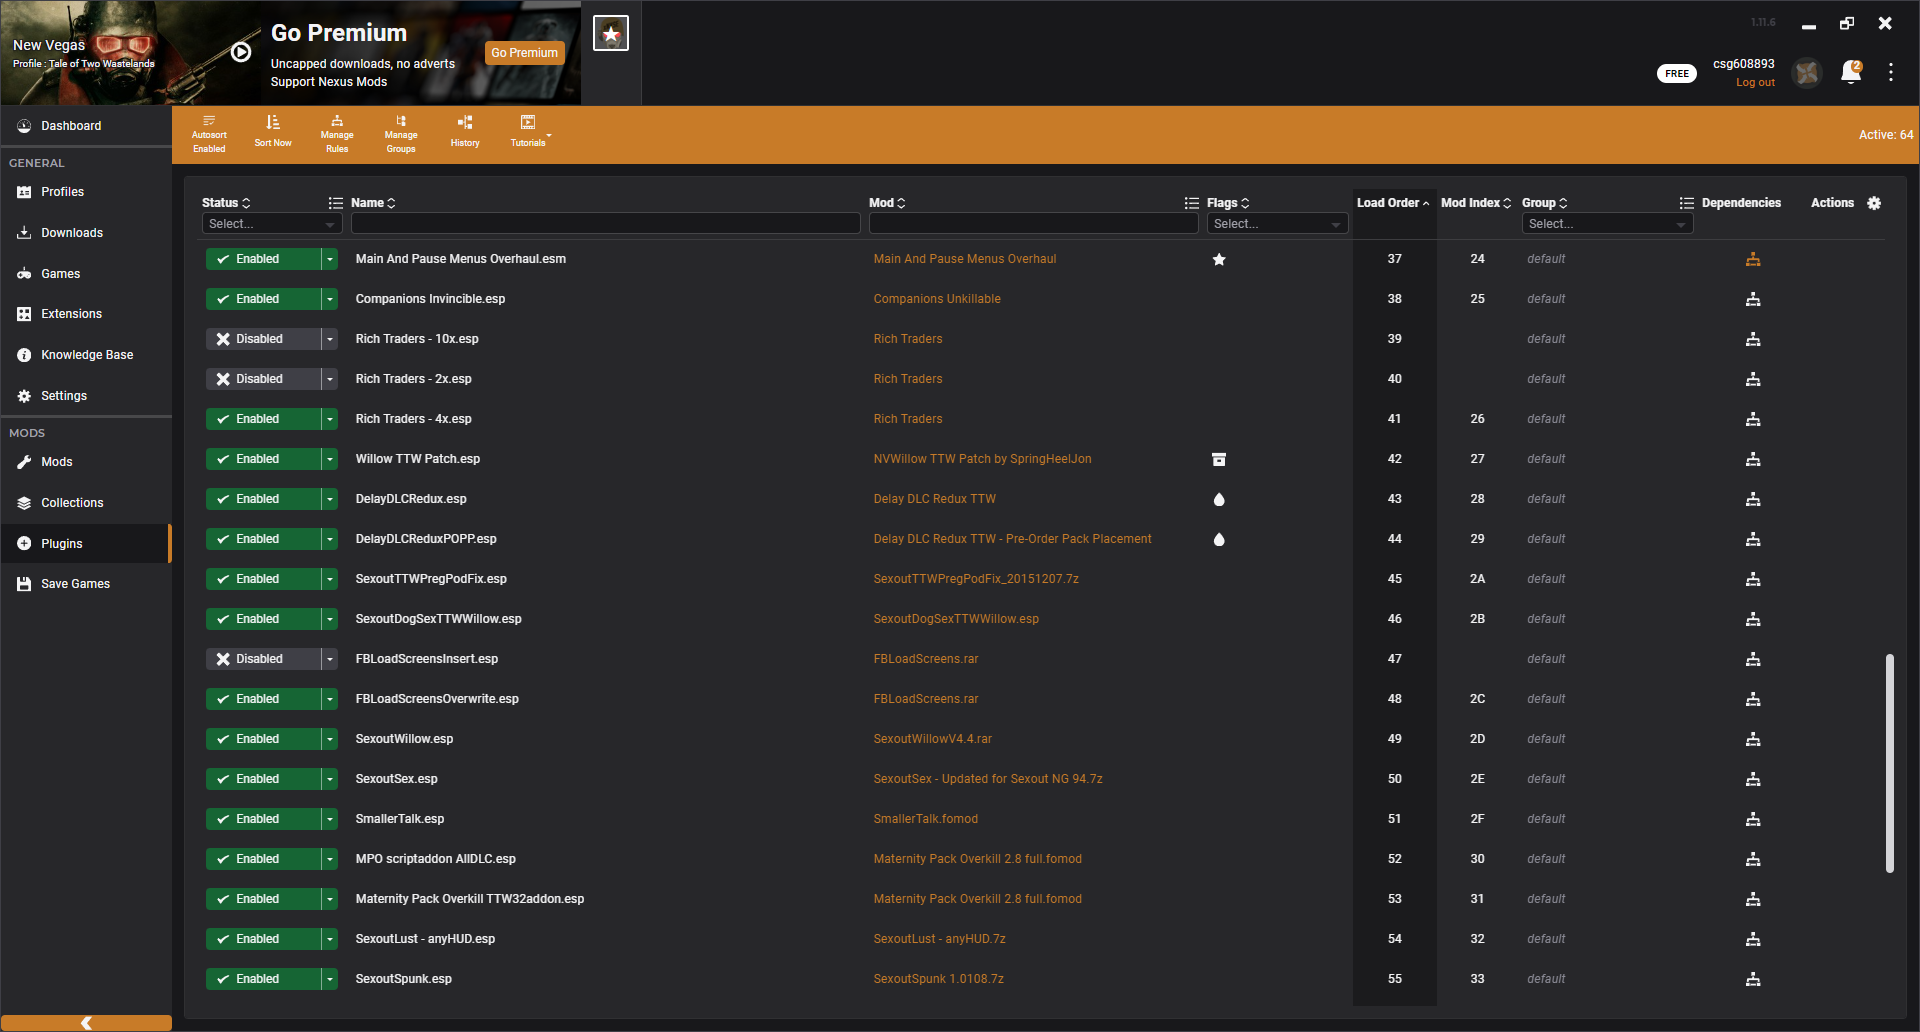The height and width of the screenshot is (1032, 1920).
Task: Sort by Load Order column header
Action: click(x=1393, y=203)
